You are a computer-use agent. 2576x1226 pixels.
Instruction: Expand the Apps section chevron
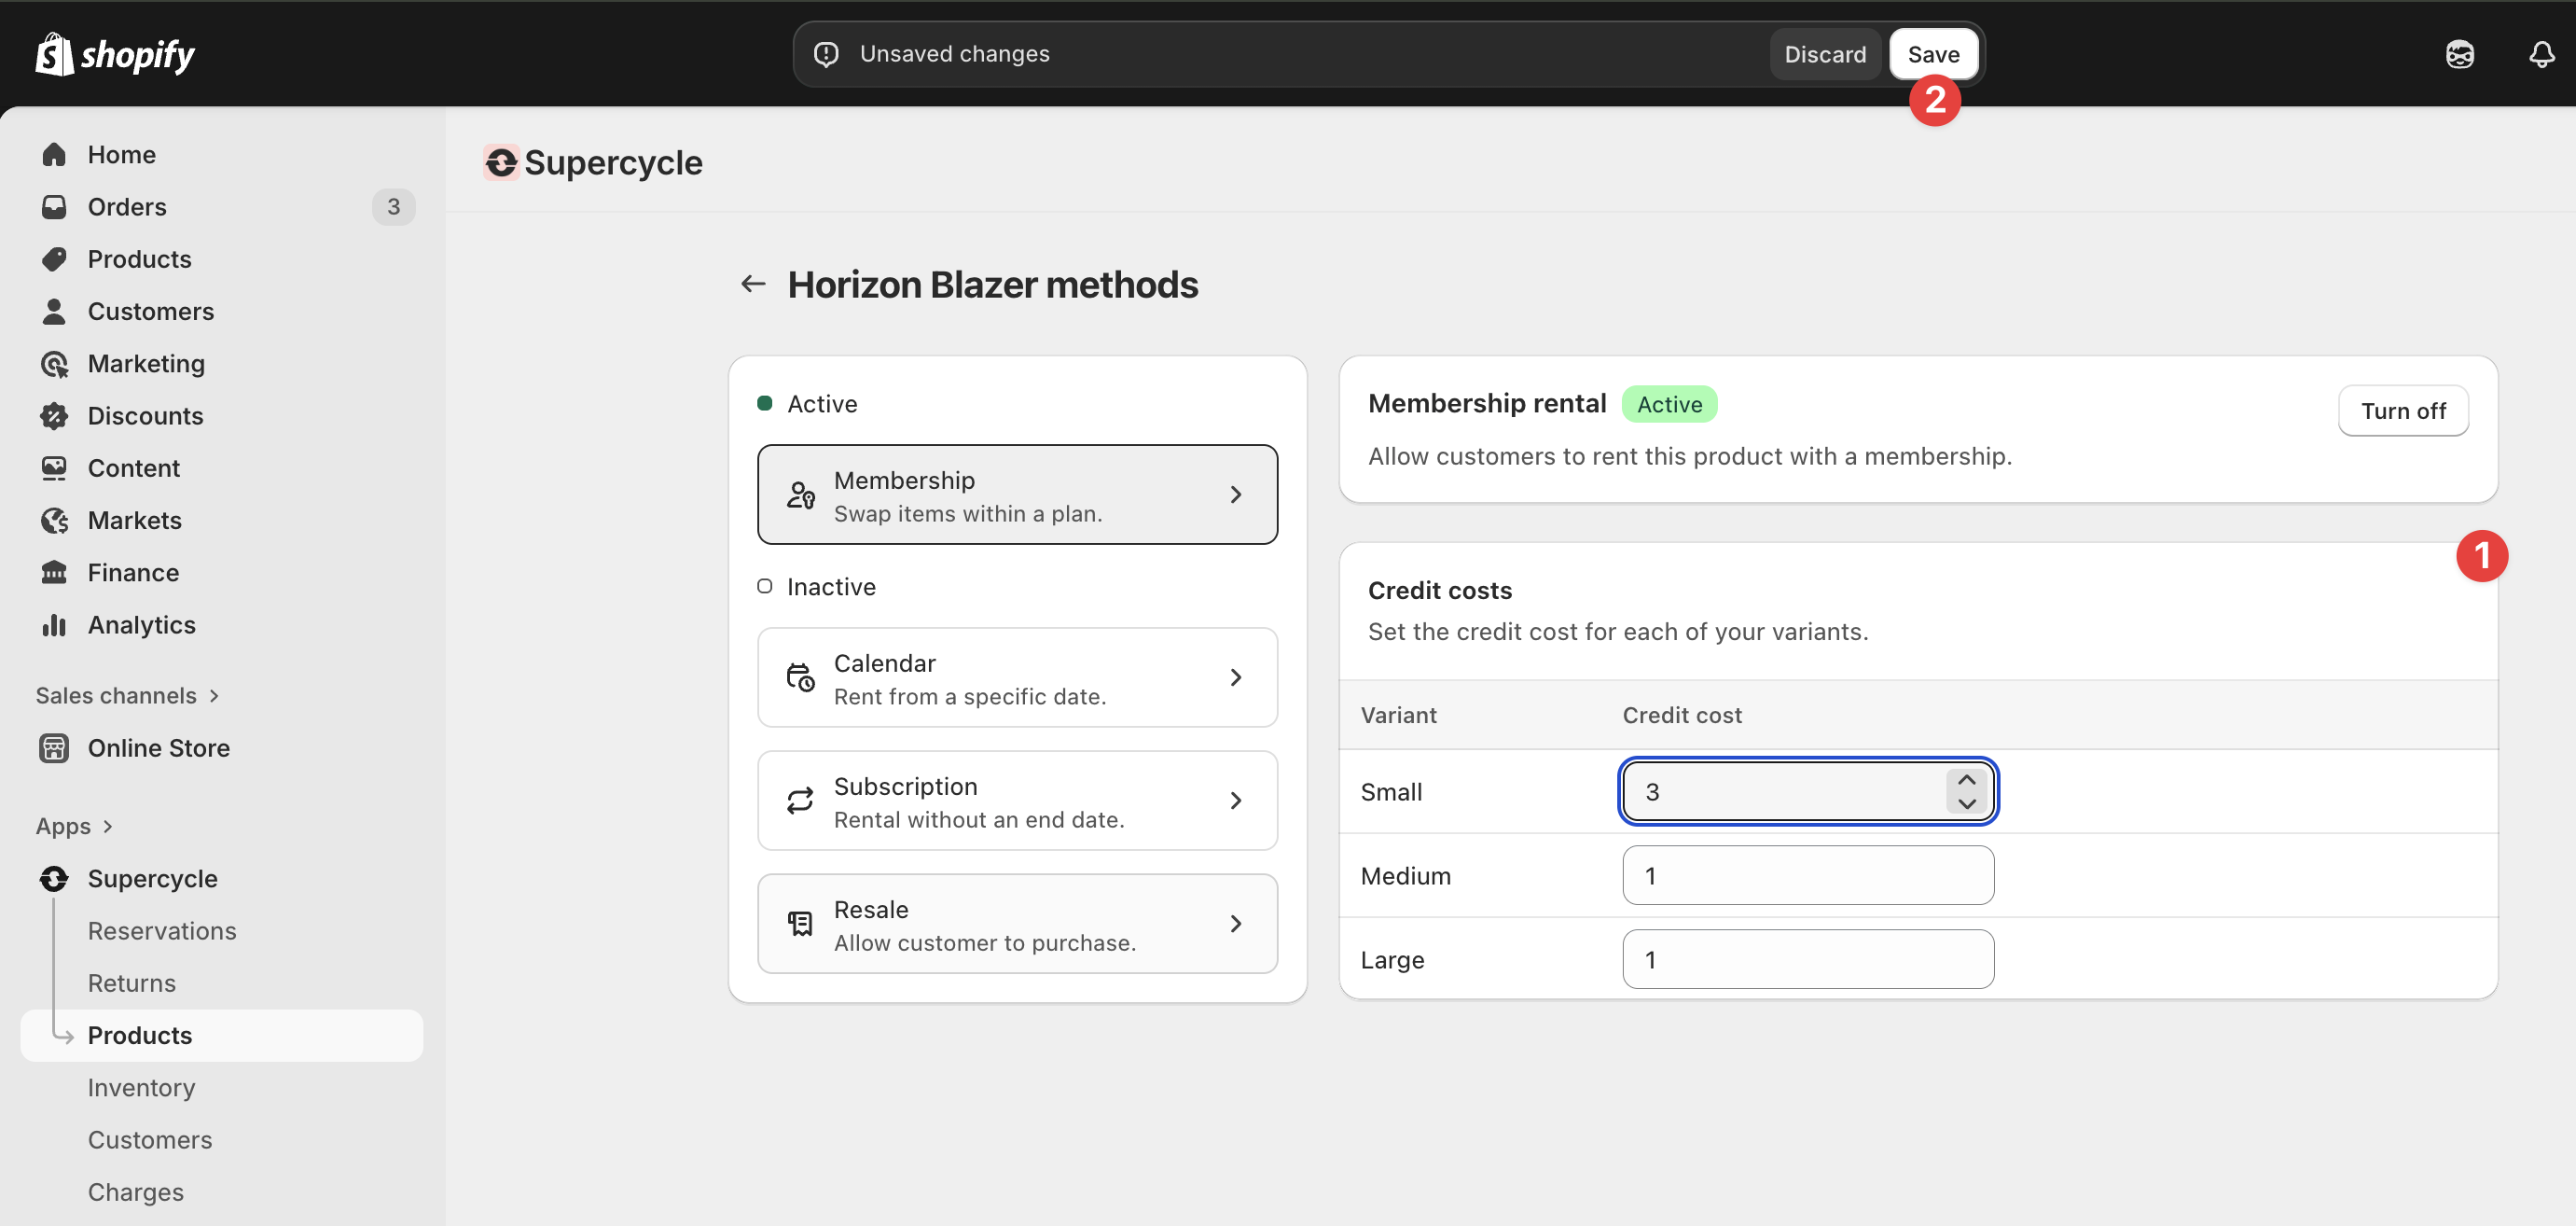pyautogui.click(x=108, y=826)
